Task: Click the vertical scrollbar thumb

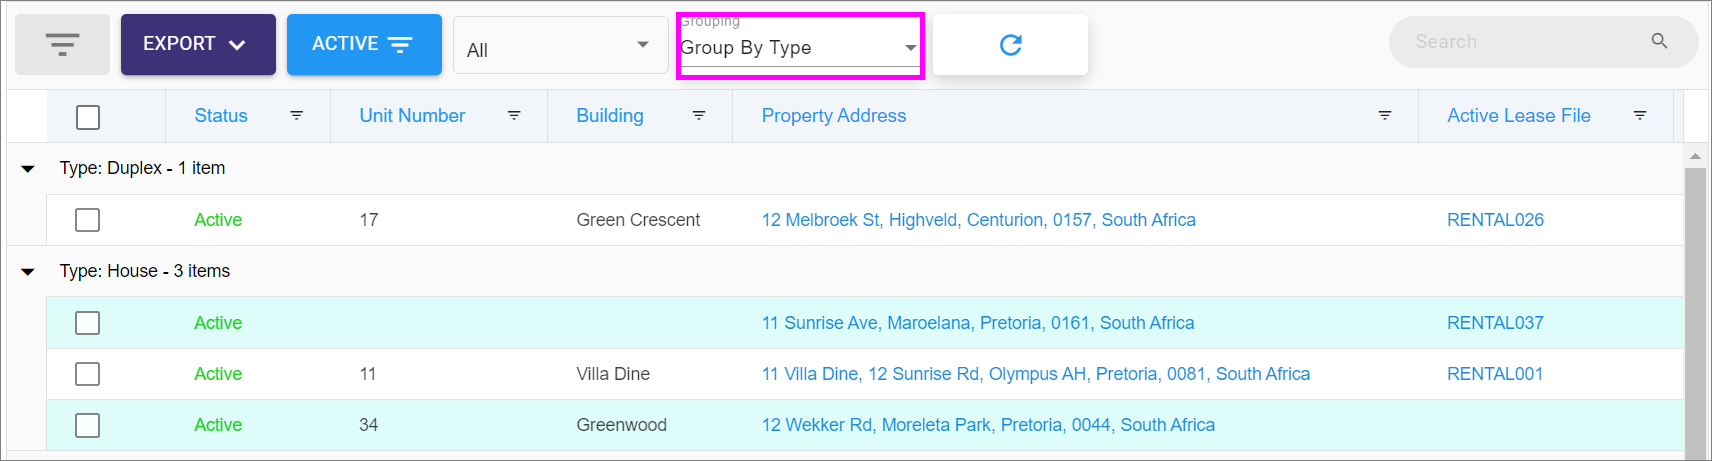Action: pyautogui.click(x=1695, y=312)
